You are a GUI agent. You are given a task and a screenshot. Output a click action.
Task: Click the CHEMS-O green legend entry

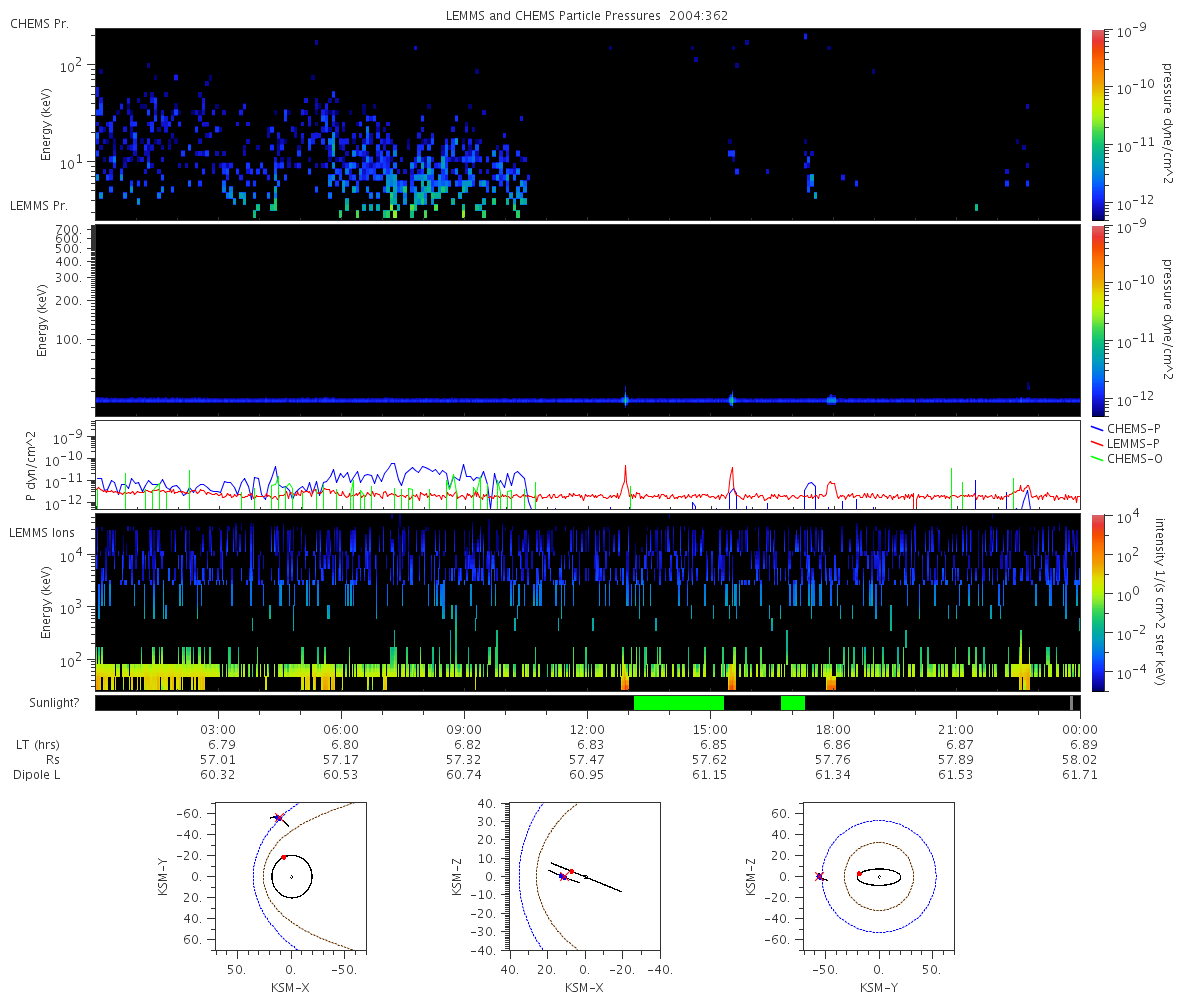click(x=1131, y=458)
